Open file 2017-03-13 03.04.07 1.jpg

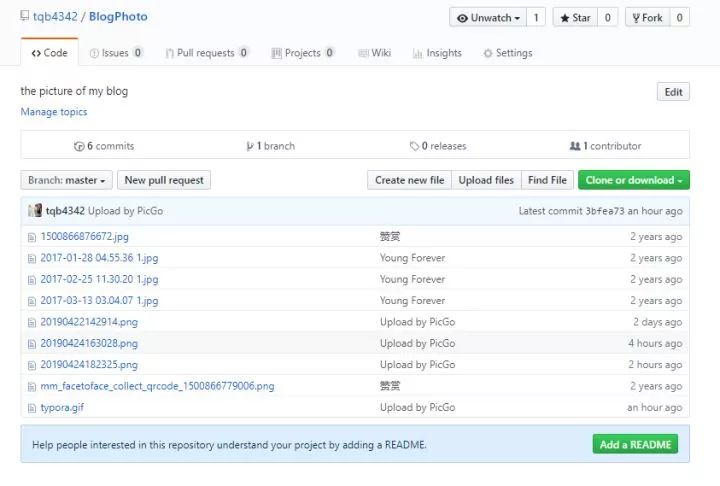point(99,300)
